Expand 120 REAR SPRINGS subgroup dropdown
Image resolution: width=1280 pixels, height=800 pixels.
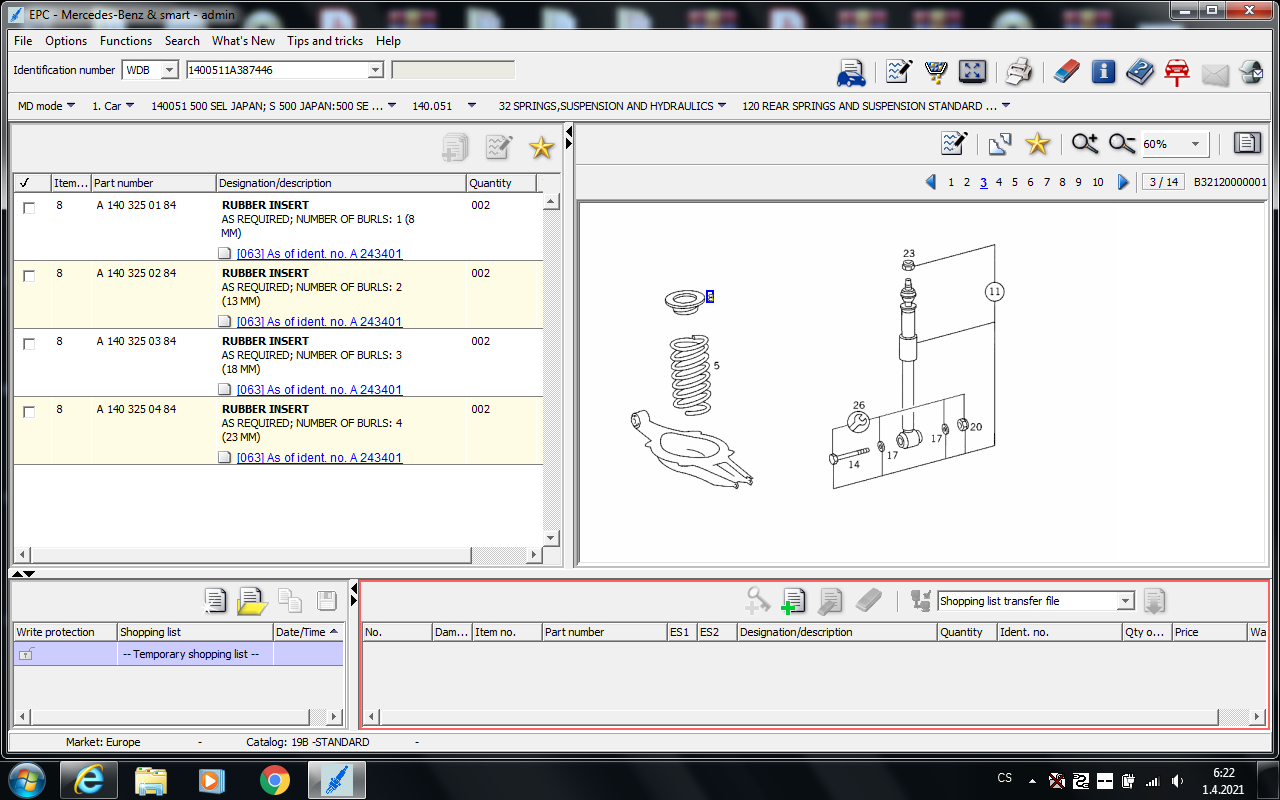[1005, 106]
